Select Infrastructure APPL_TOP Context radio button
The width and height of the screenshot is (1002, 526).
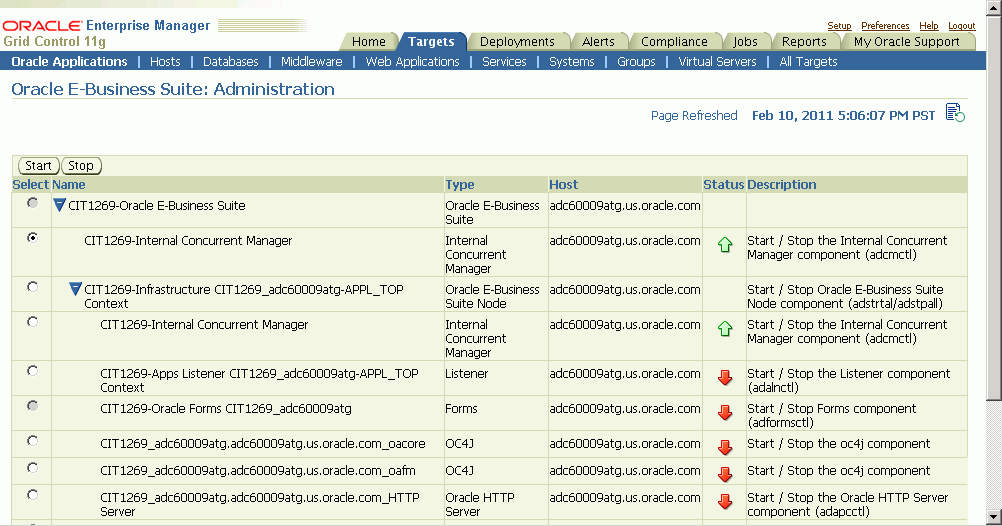tap(32, 287)
